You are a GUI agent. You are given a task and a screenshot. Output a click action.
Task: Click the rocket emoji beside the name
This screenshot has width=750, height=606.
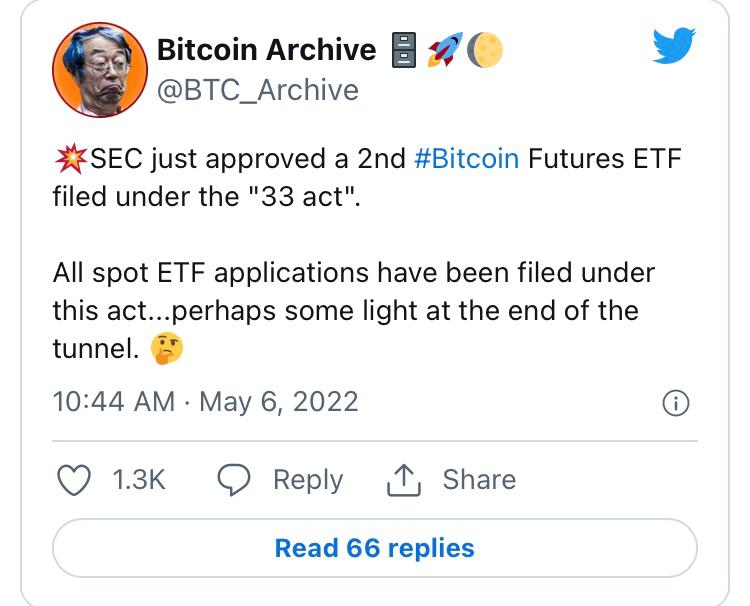[x=445, y=50]
